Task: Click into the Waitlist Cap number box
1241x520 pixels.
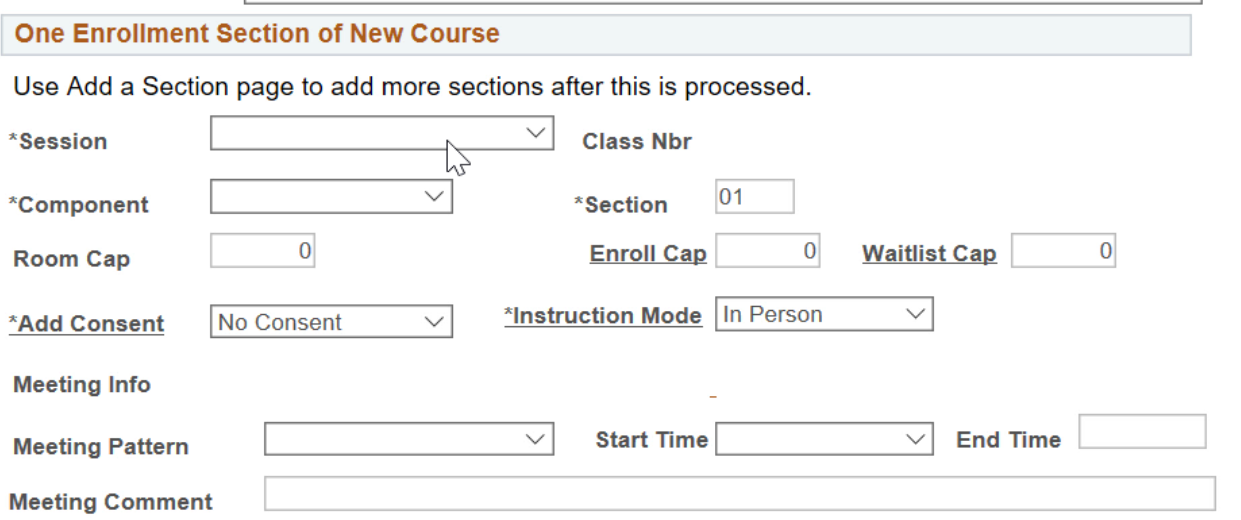Action: [1063, 251]
